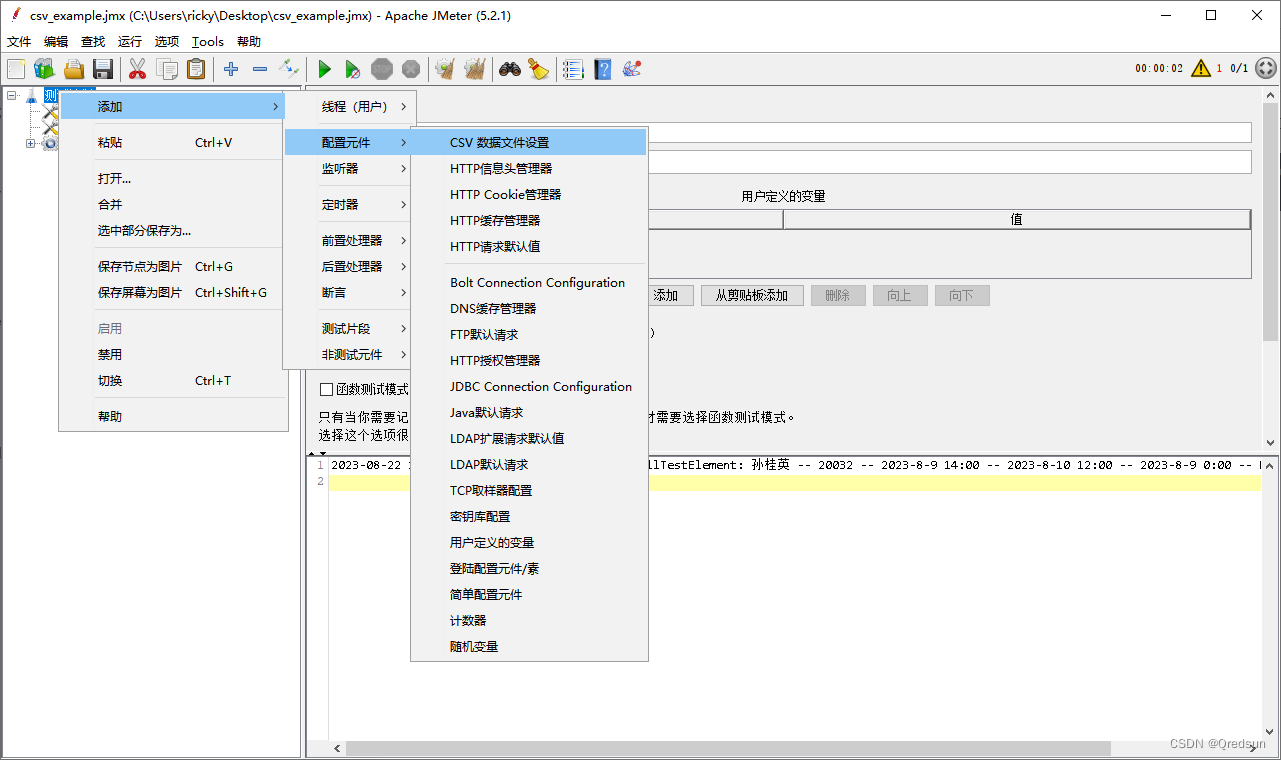This screenshot has width=1281, height=760.
Task: Open the 后置处理器 submenu
Action: tap(349, 267)
